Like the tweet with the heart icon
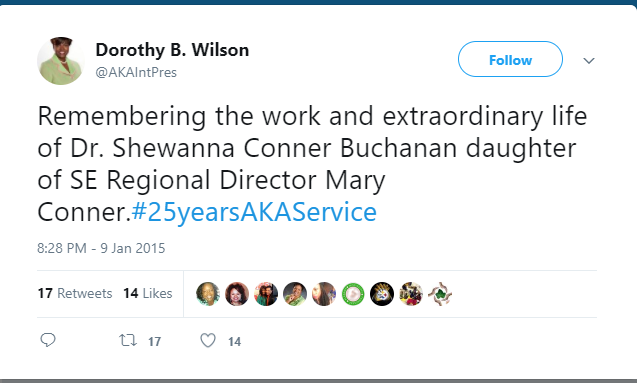637x383 pixels. (x=208, y=340)
